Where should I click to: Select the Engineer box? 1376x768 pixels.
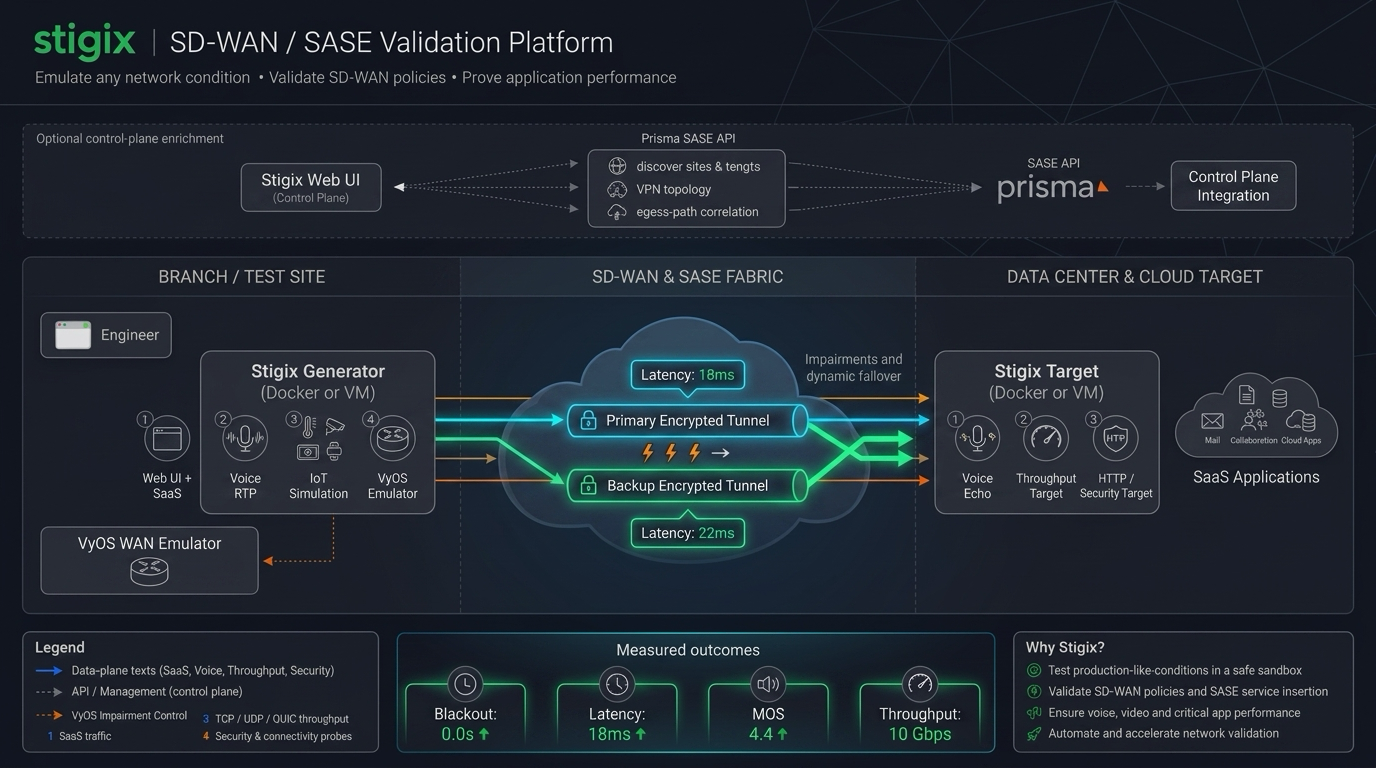coord(106,335)
